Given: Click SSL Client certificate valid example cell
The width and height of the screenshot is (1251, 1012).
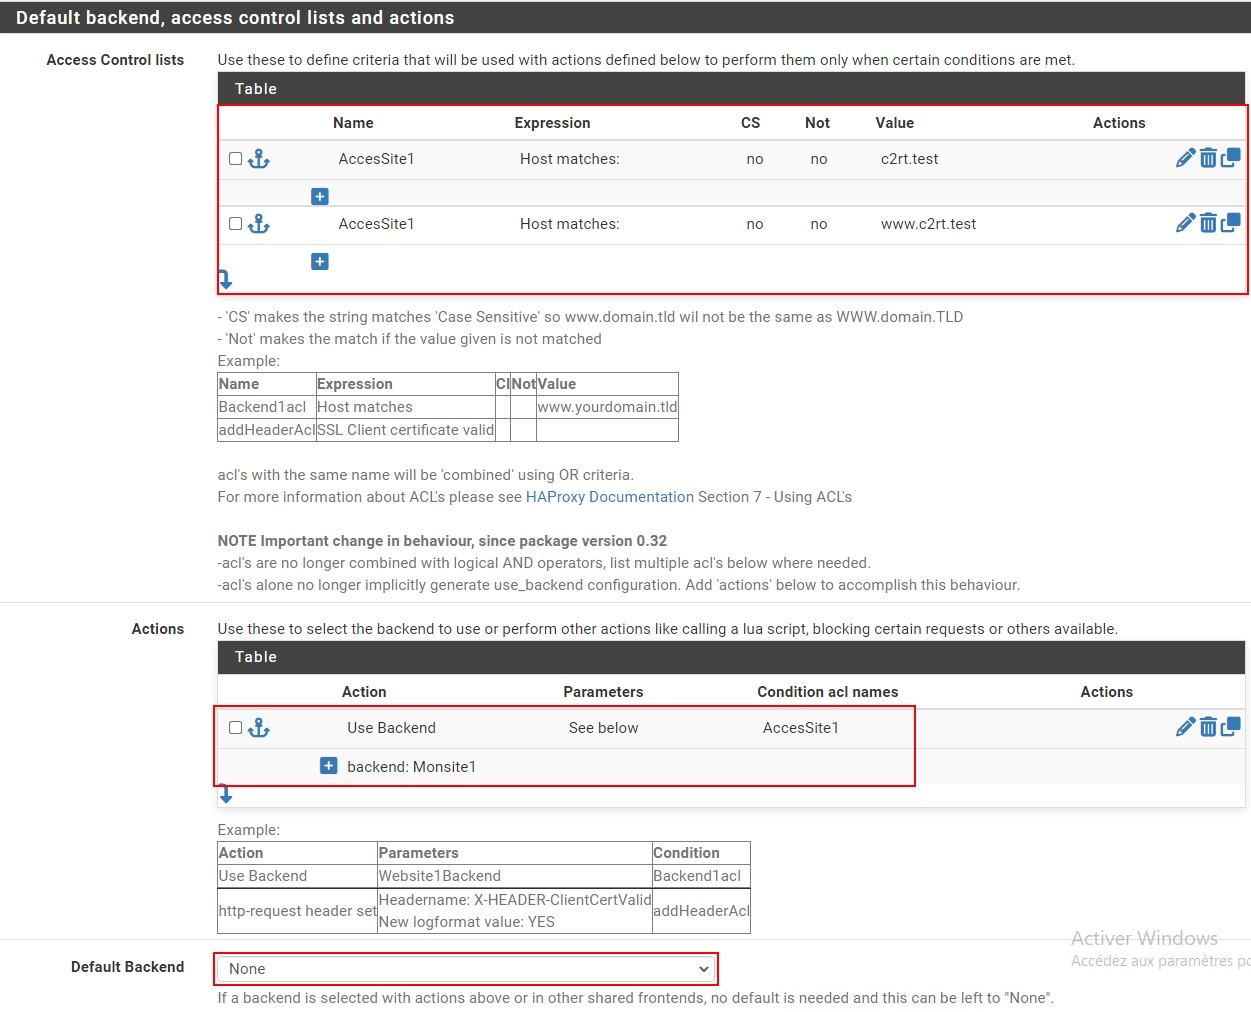Looking at the screenshot, I should (406, 430).
